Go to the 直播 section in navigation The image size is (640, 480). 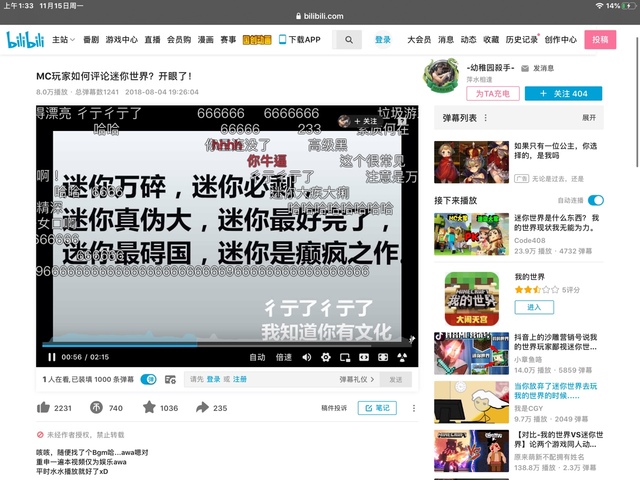coord(152,40)
